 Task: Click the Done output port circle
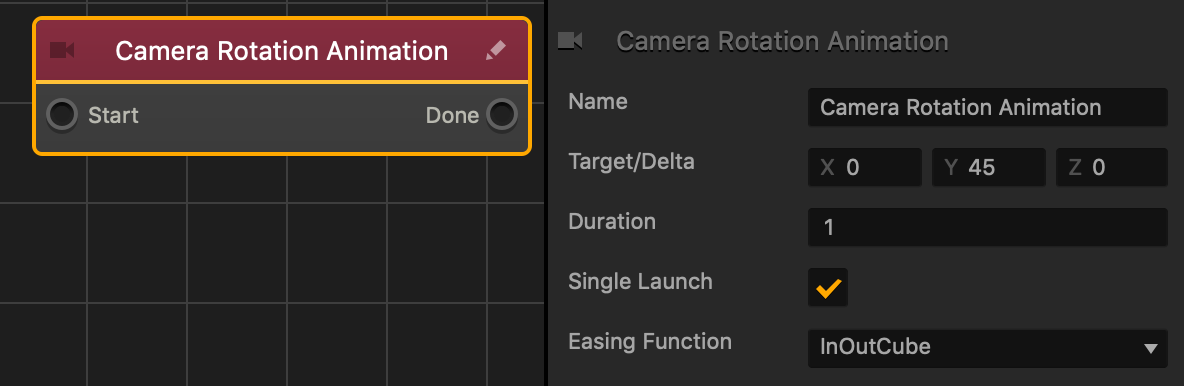pyautogui.click(x=502, y=115)
